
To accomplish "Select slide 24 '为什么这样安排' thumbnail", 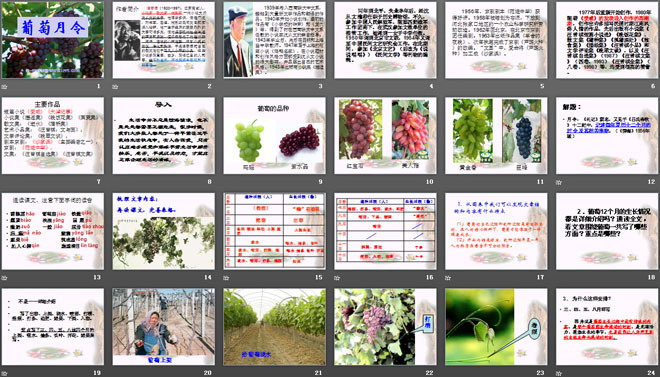I will (607, 327).
